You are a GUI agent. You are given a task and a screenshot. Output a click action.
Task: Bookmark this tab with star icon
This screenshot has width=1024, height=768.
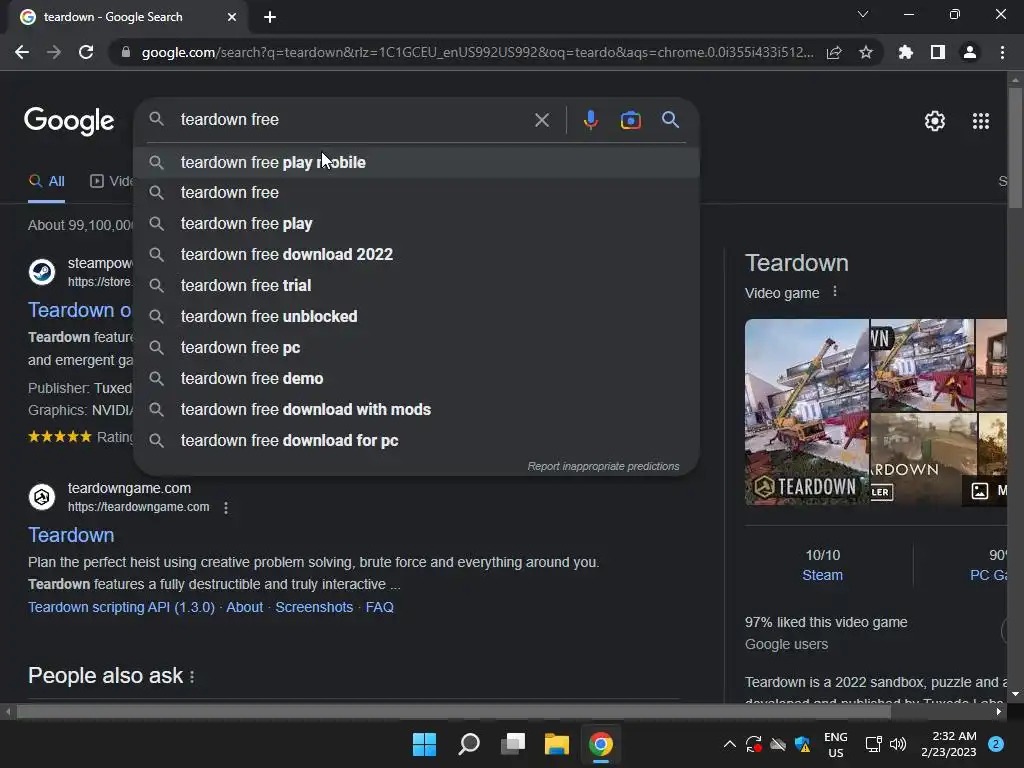coord(865,52)
